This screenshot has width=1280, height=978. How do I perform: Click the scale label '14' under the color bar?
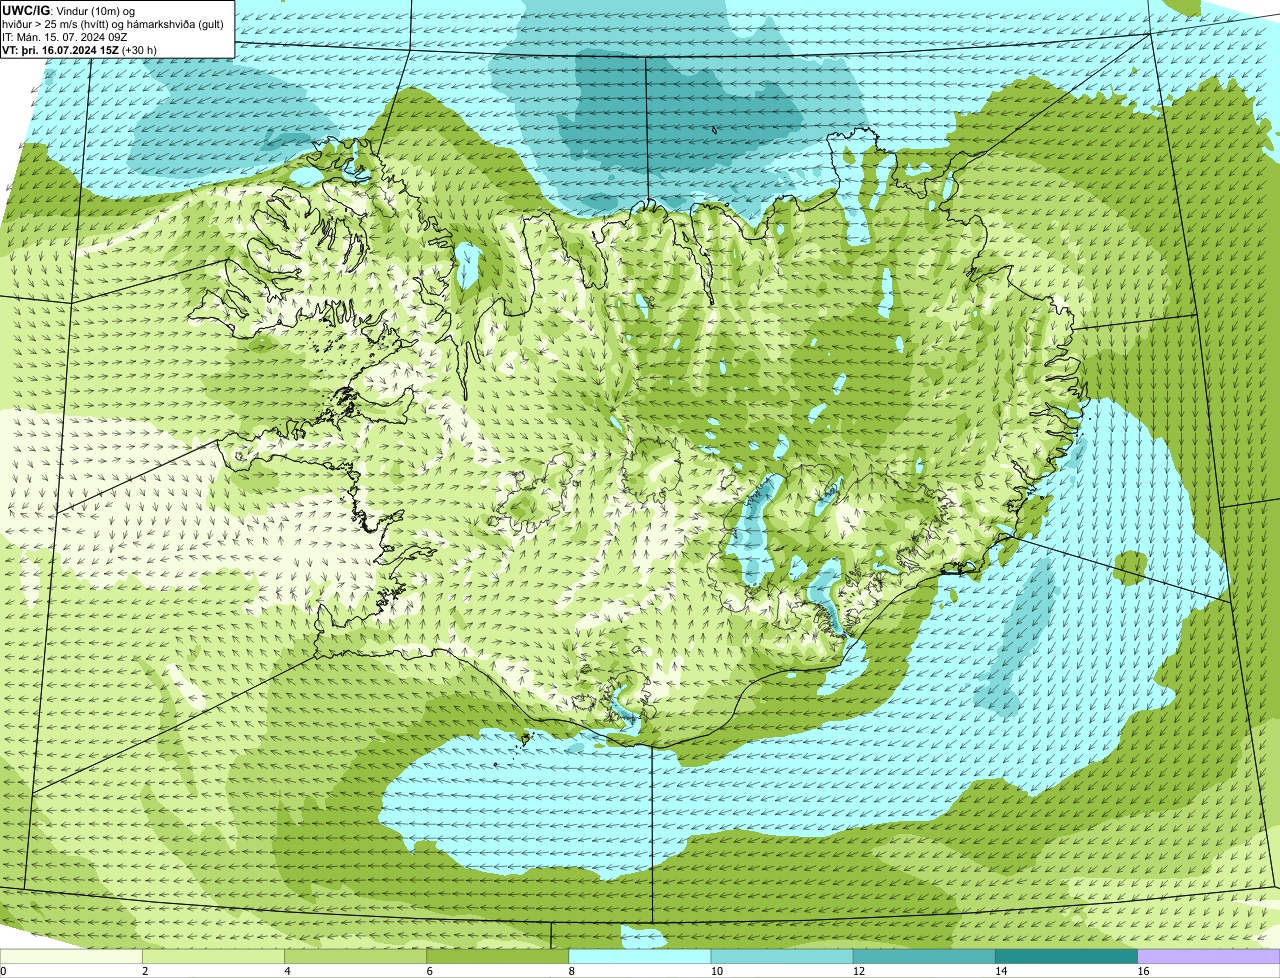(x=1001, y=971)
